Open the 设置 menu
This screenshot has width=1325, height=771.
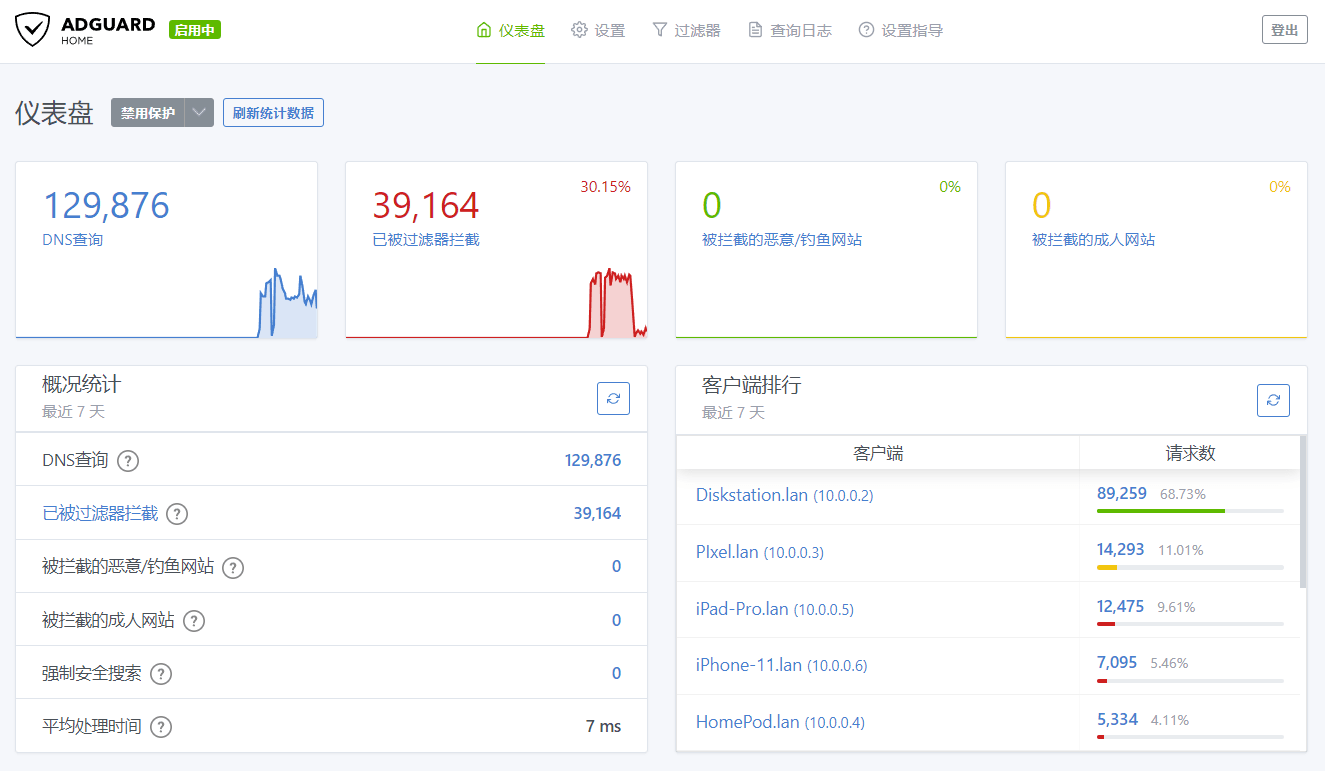598,31
